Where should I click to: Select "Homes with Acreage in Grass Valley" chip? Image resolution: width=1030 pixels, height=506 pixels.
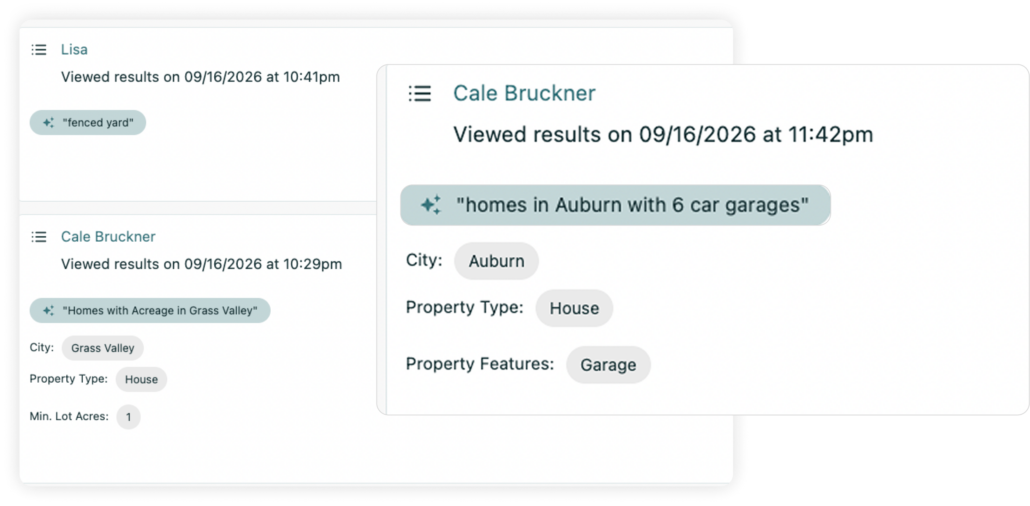click(150, 311)
